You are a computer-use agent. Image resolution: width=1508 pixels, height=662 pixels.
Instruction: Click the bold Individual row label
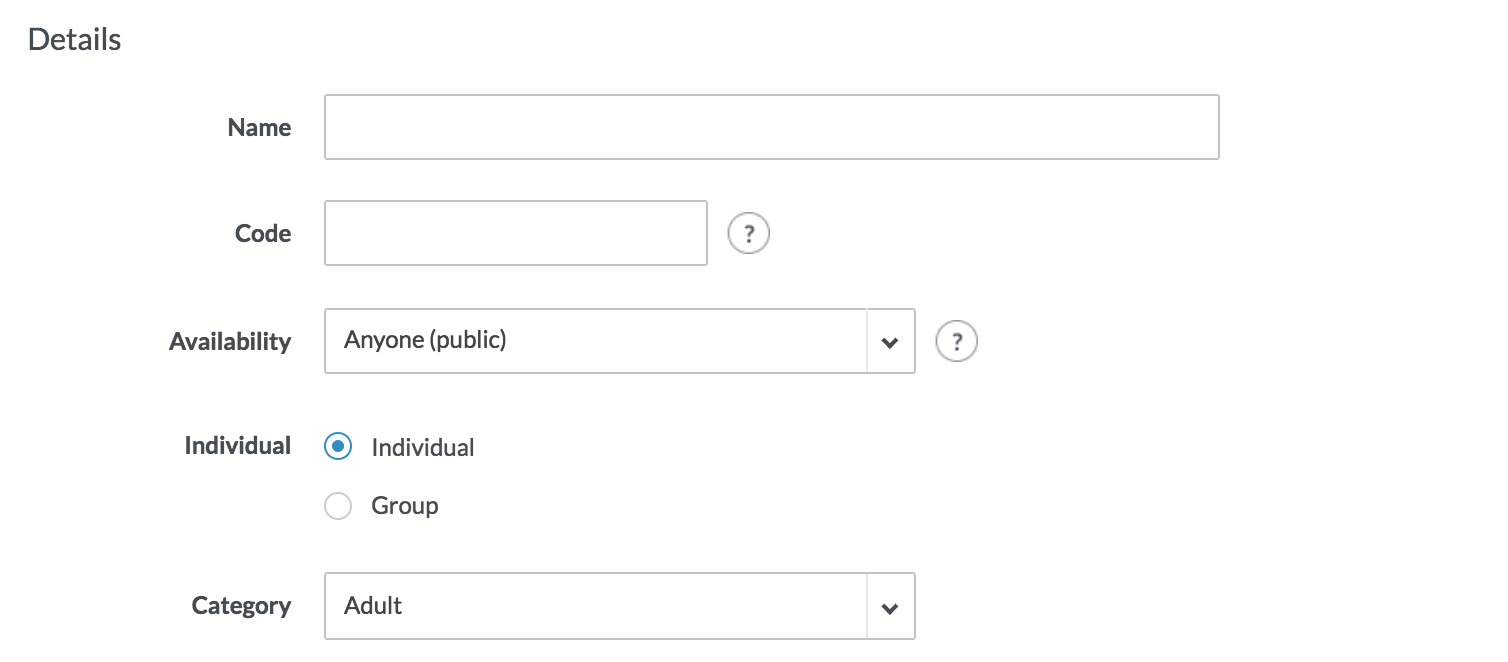point(237,446)
